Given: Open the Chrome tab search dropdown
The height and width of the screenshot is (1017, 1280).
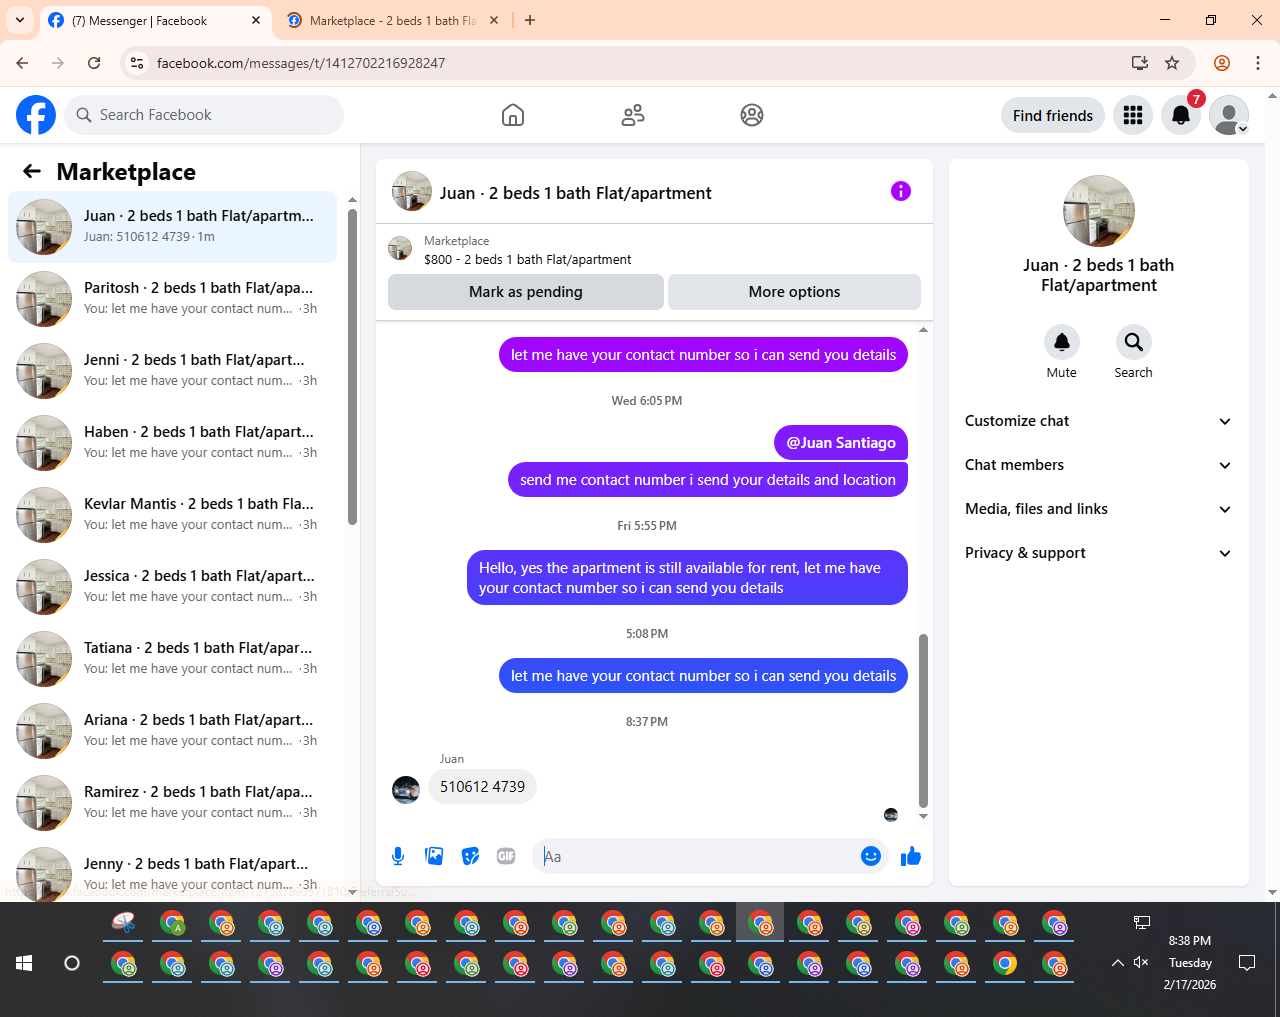Looking at the screenshot, I should click(x=20, y=20).
